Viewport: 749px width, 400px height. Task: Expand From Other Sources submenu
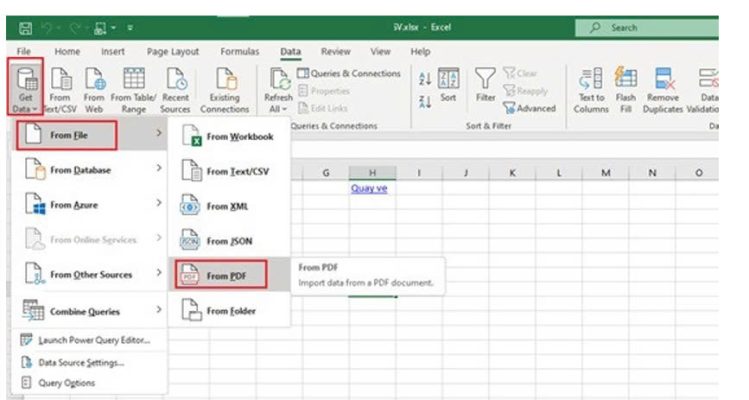coord(90,274)
